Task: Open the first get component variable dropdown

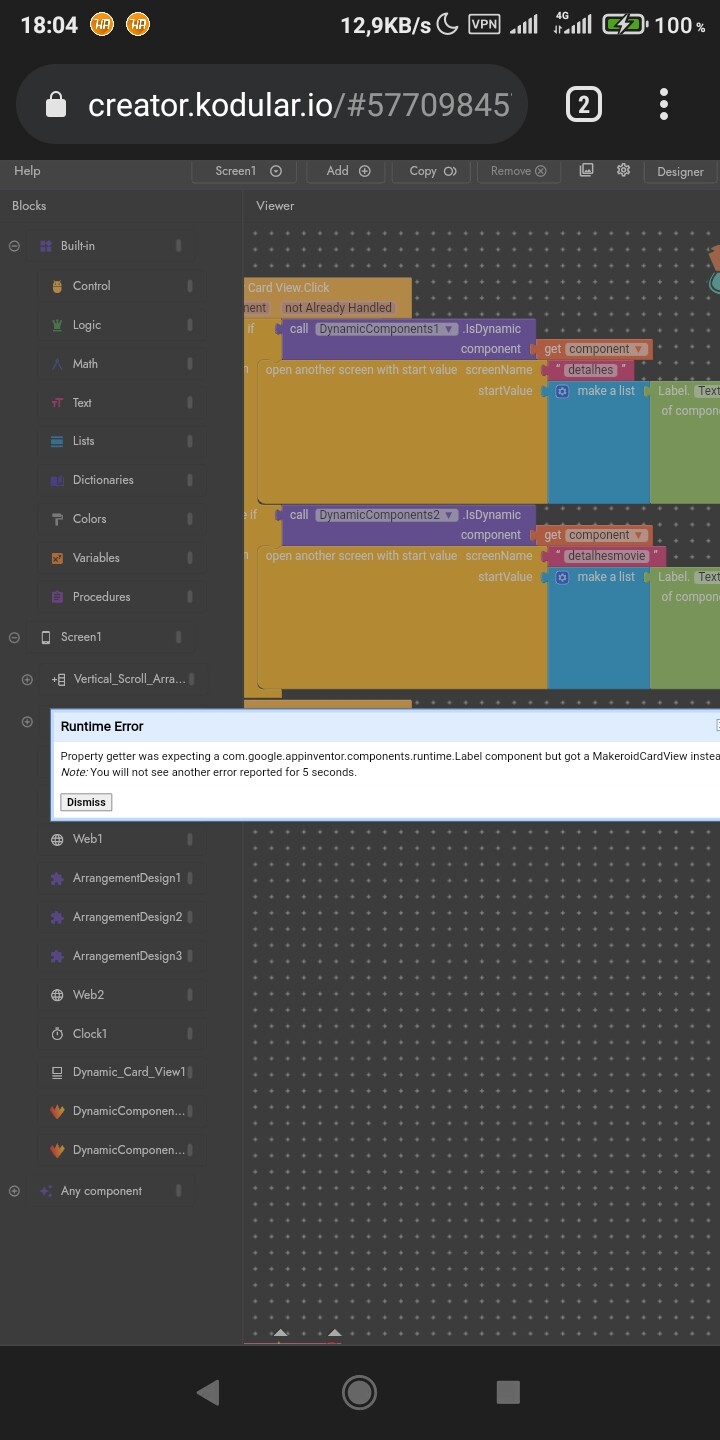Action: tap(606, 349)
